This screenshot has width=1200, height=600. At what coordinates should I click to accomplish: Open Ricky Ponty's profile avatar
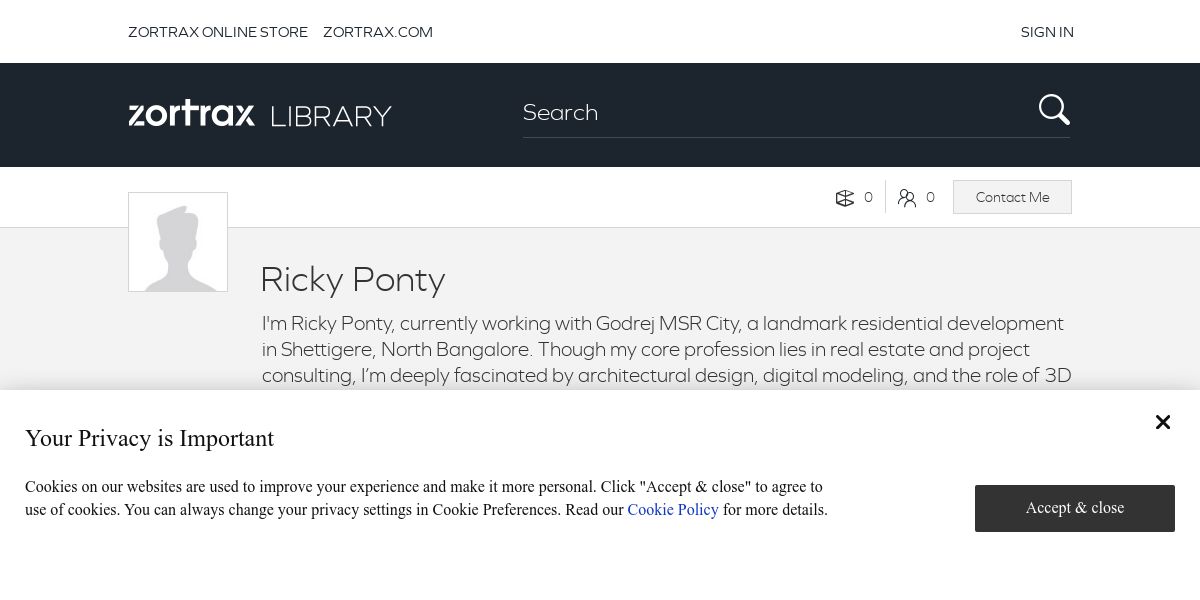coord(178,242)
